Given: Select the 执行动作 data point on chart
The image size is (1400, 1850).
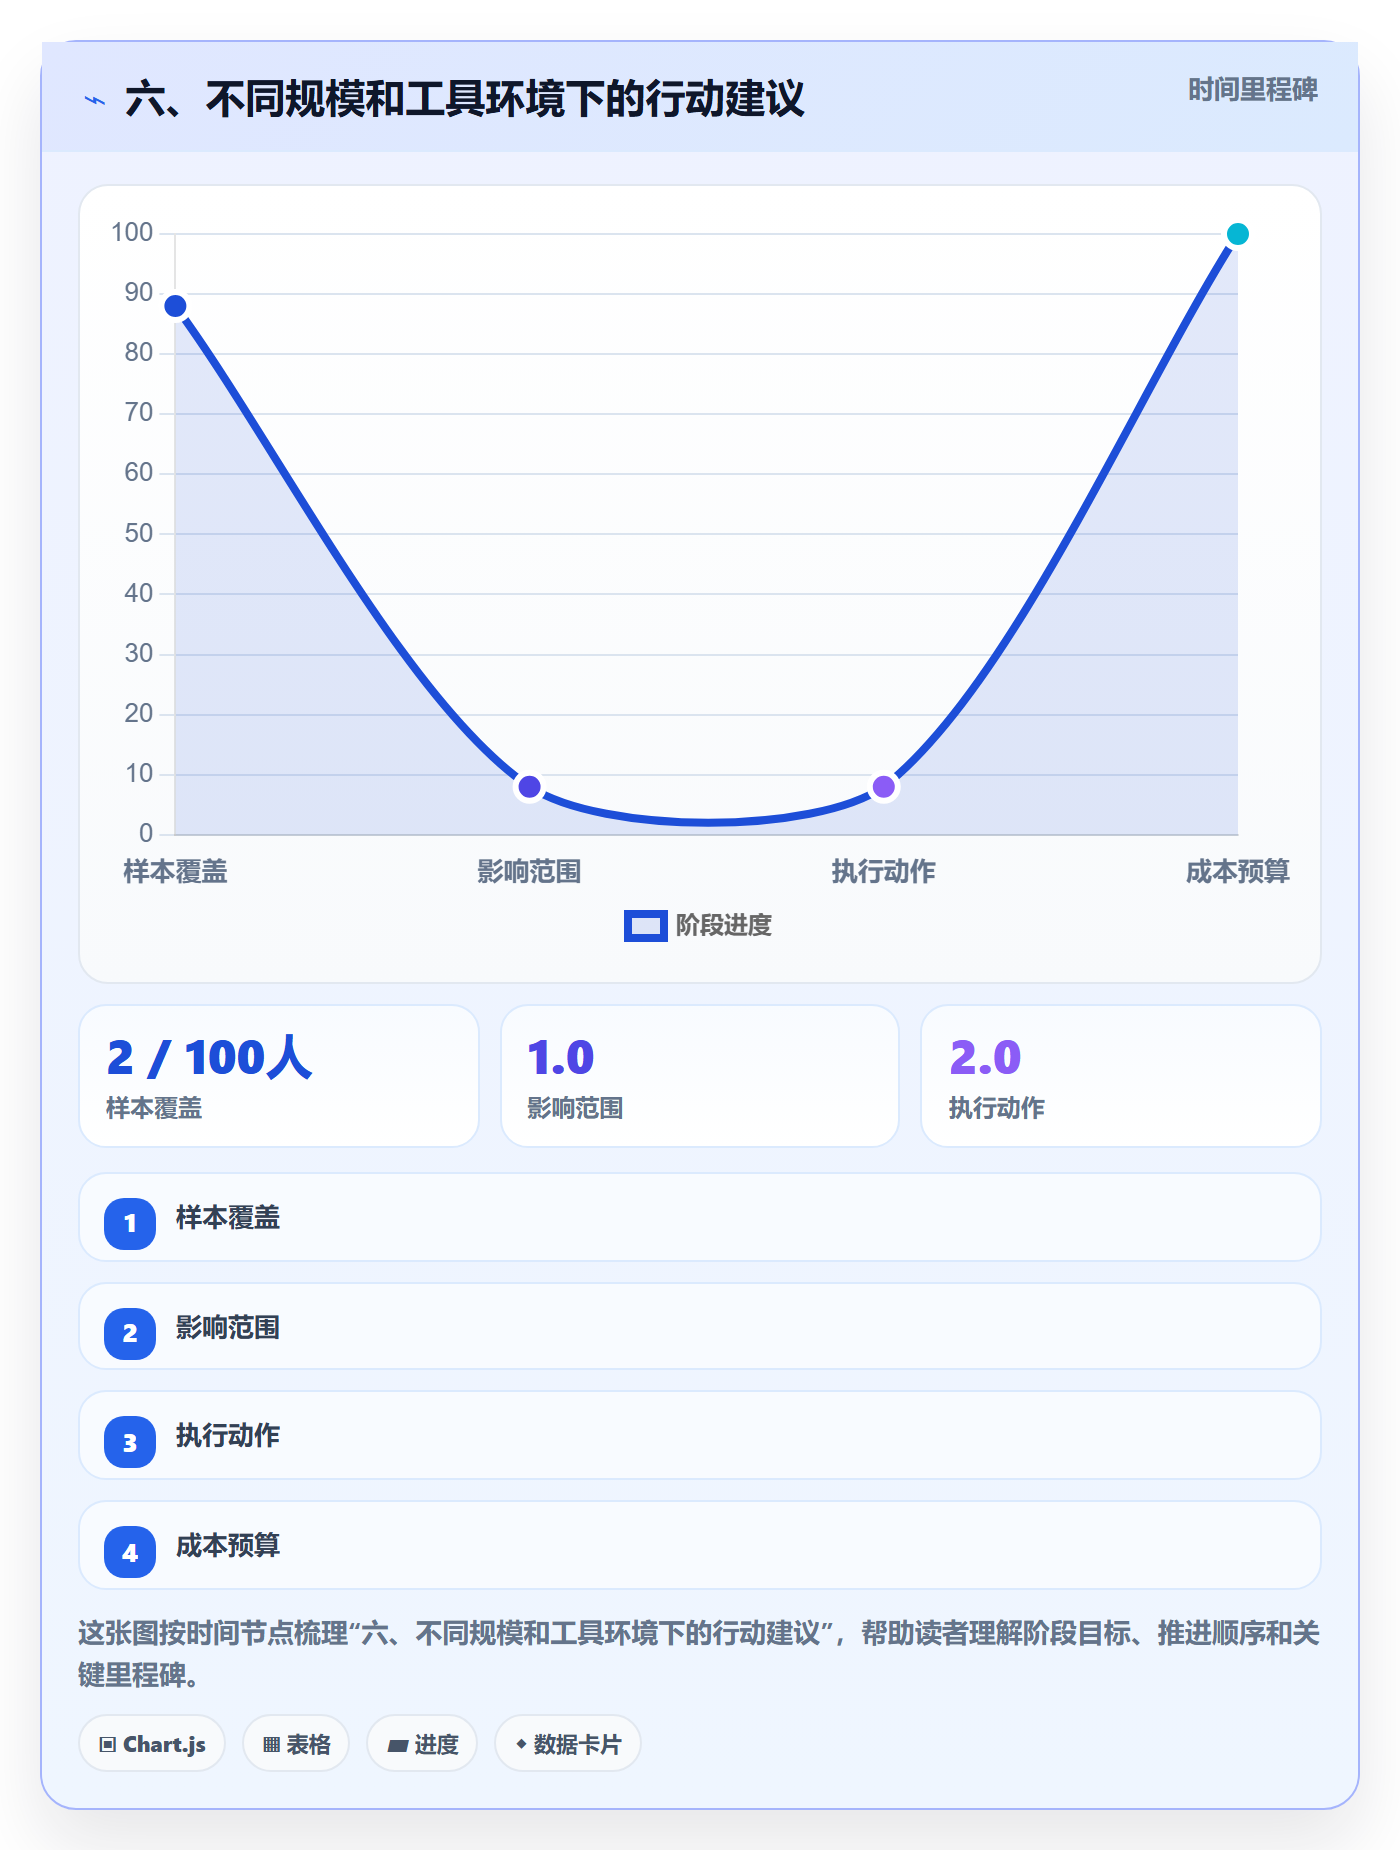Looking at the screenshot, I should (884, 787).
